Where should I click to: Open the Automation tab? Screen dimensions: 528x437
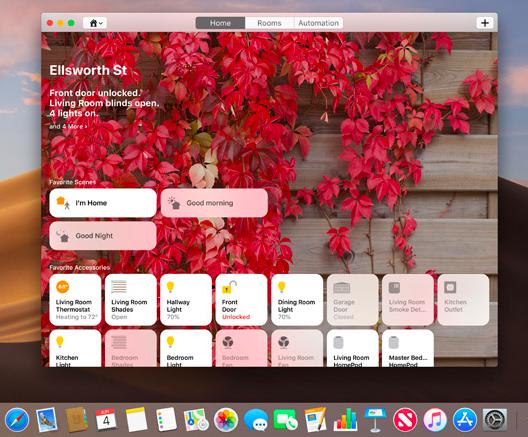click(x=319, y=23)
